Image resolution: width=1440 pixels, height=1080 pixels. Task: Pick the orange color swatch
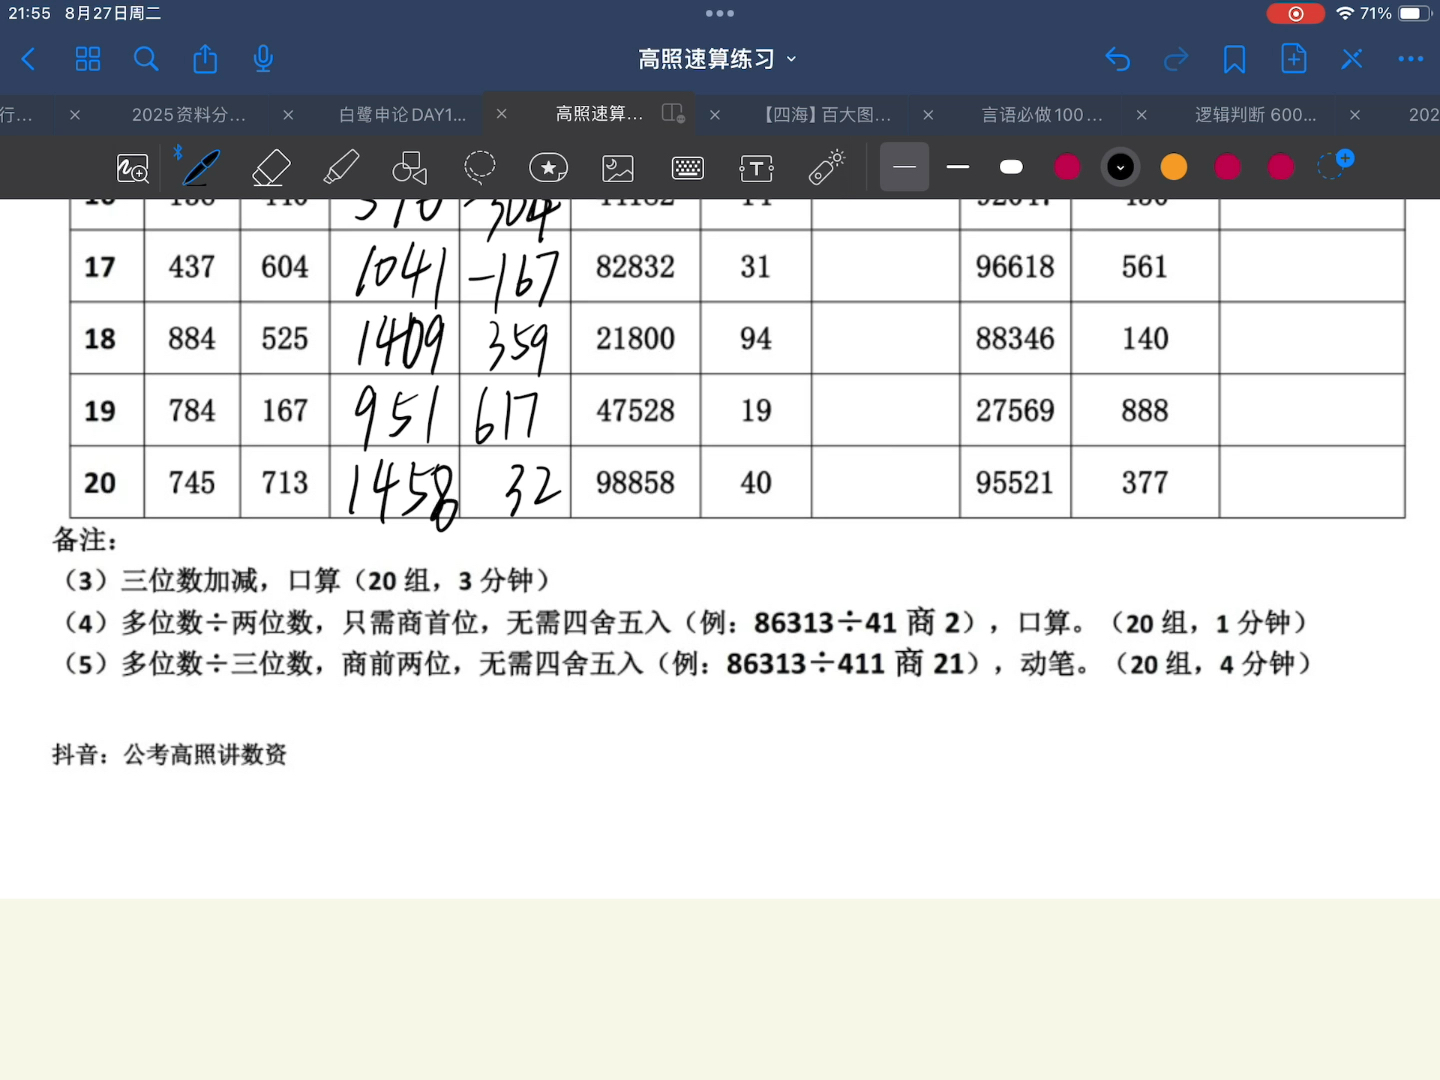pos(1174,167)
